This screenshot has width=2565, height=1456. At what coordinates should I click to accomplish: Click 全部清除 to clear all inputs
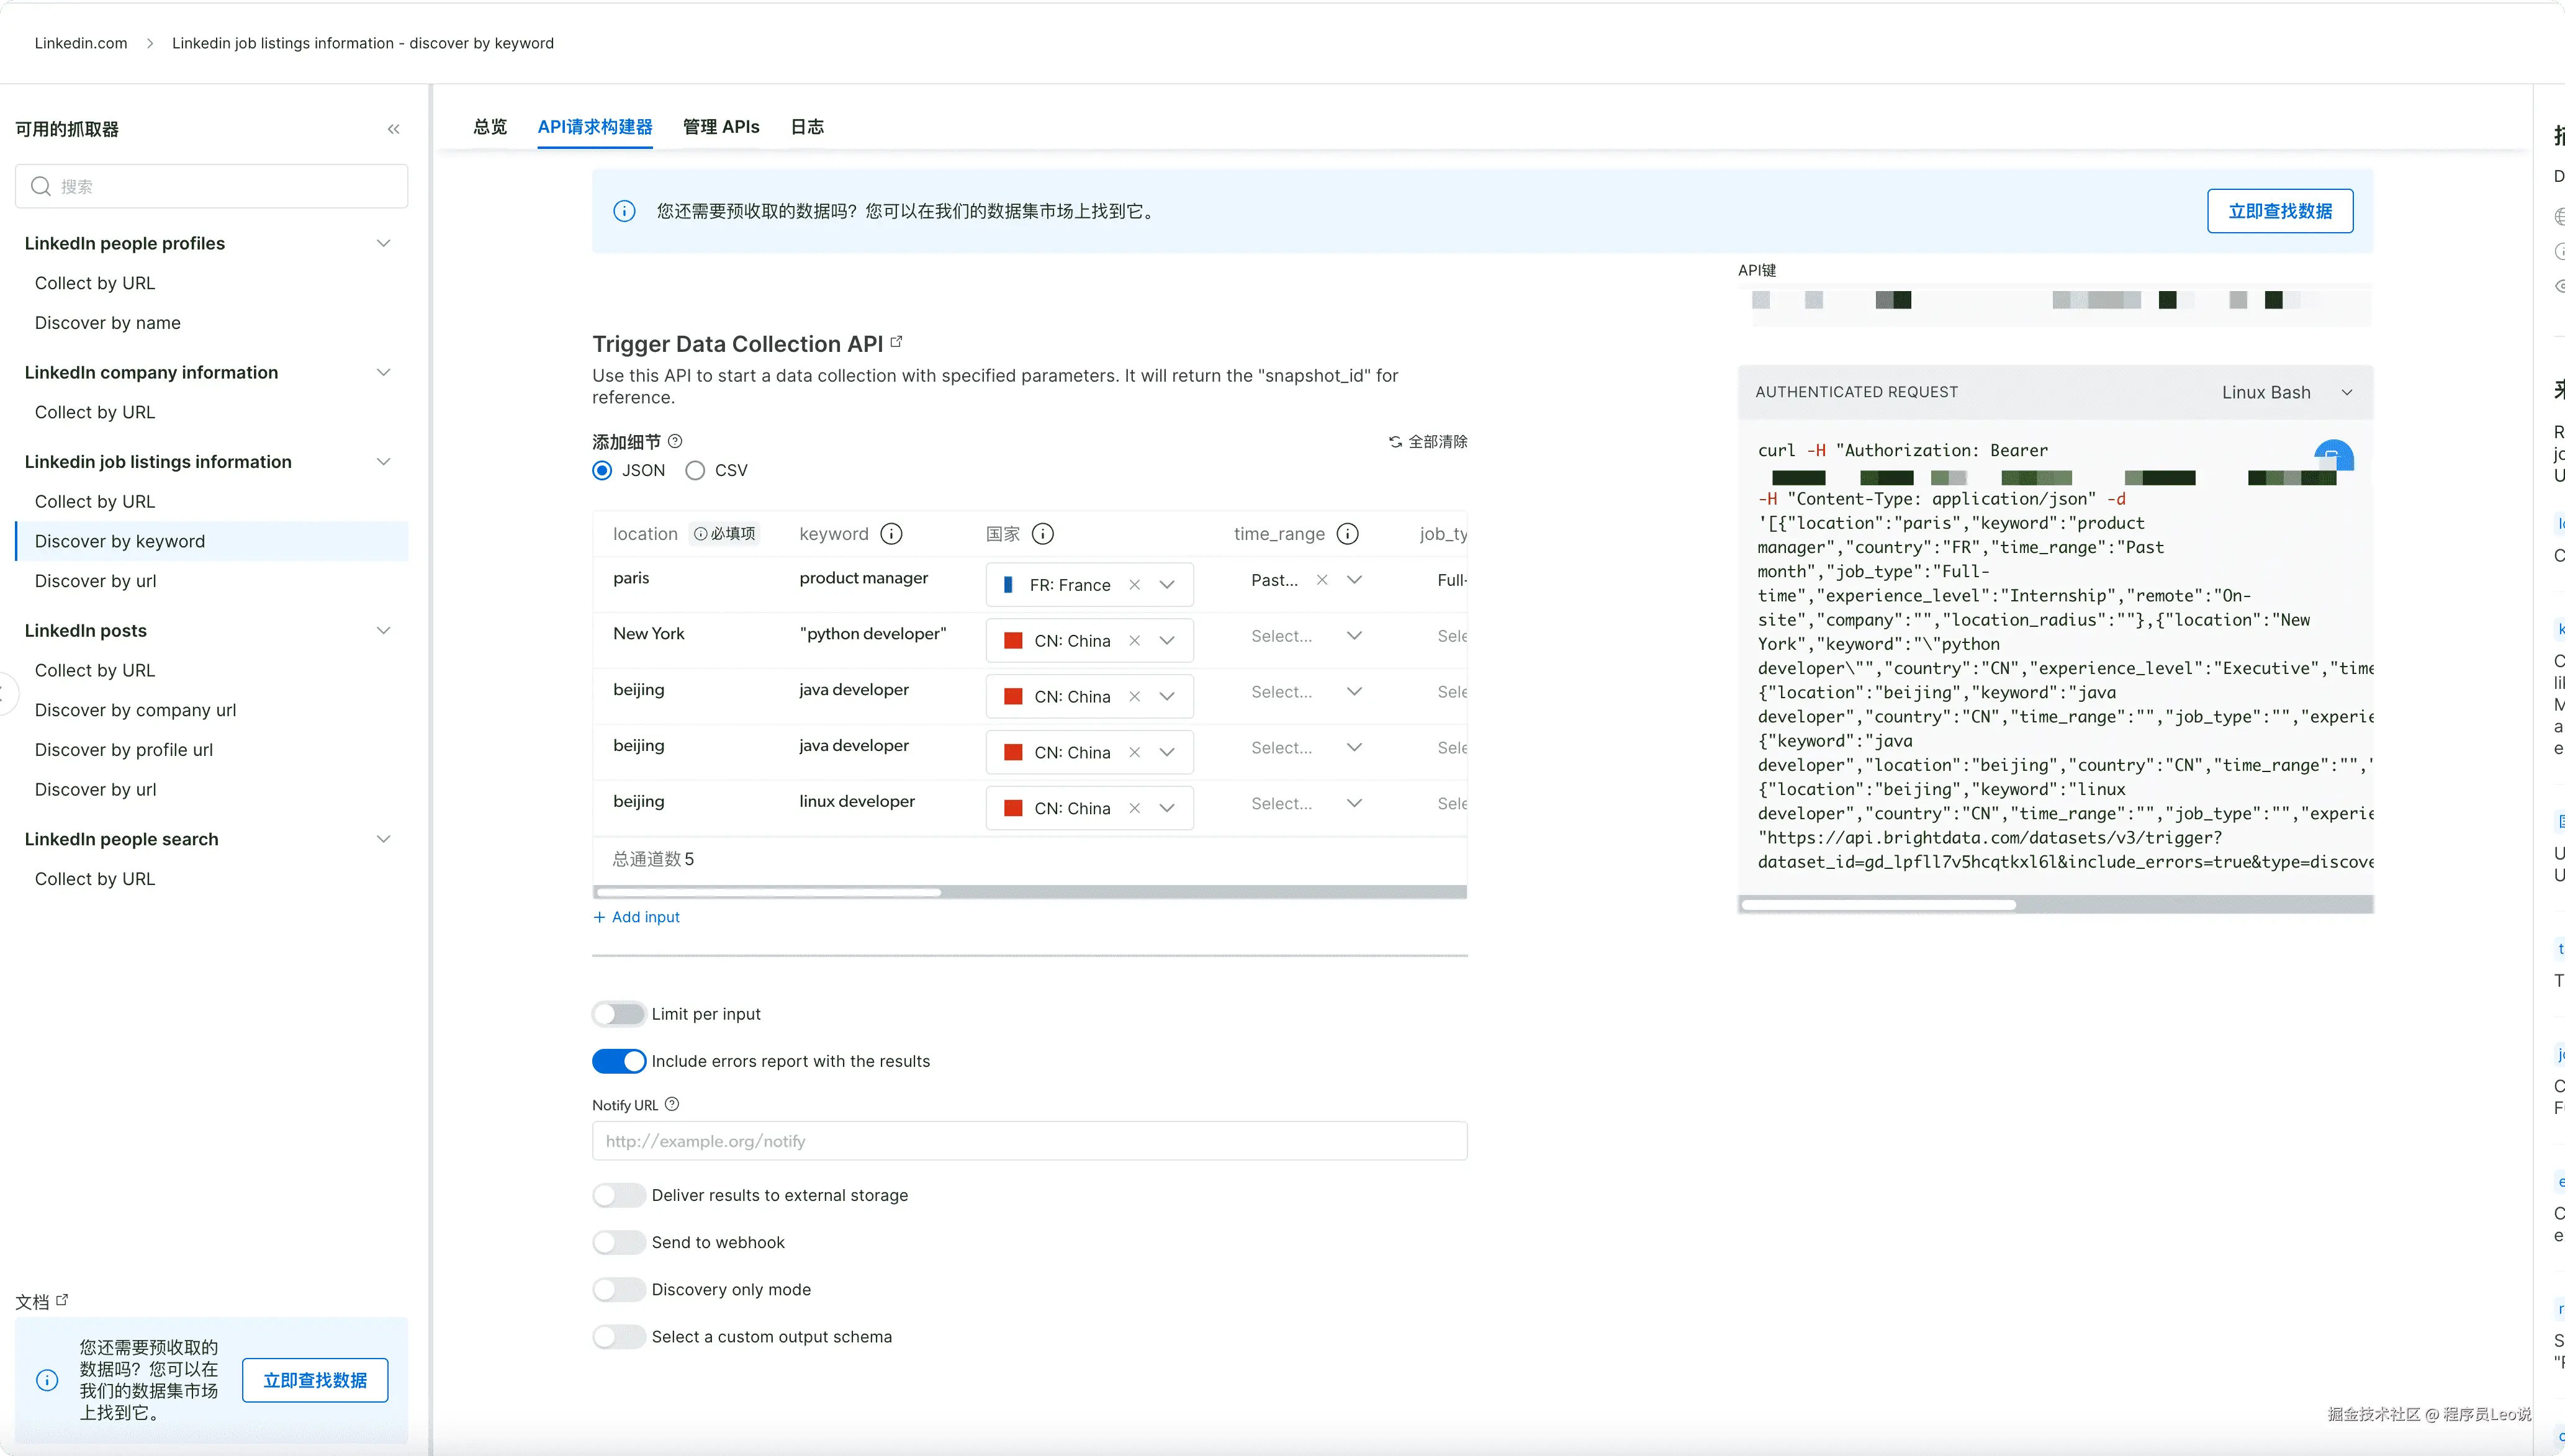[x=1428, y=441]
